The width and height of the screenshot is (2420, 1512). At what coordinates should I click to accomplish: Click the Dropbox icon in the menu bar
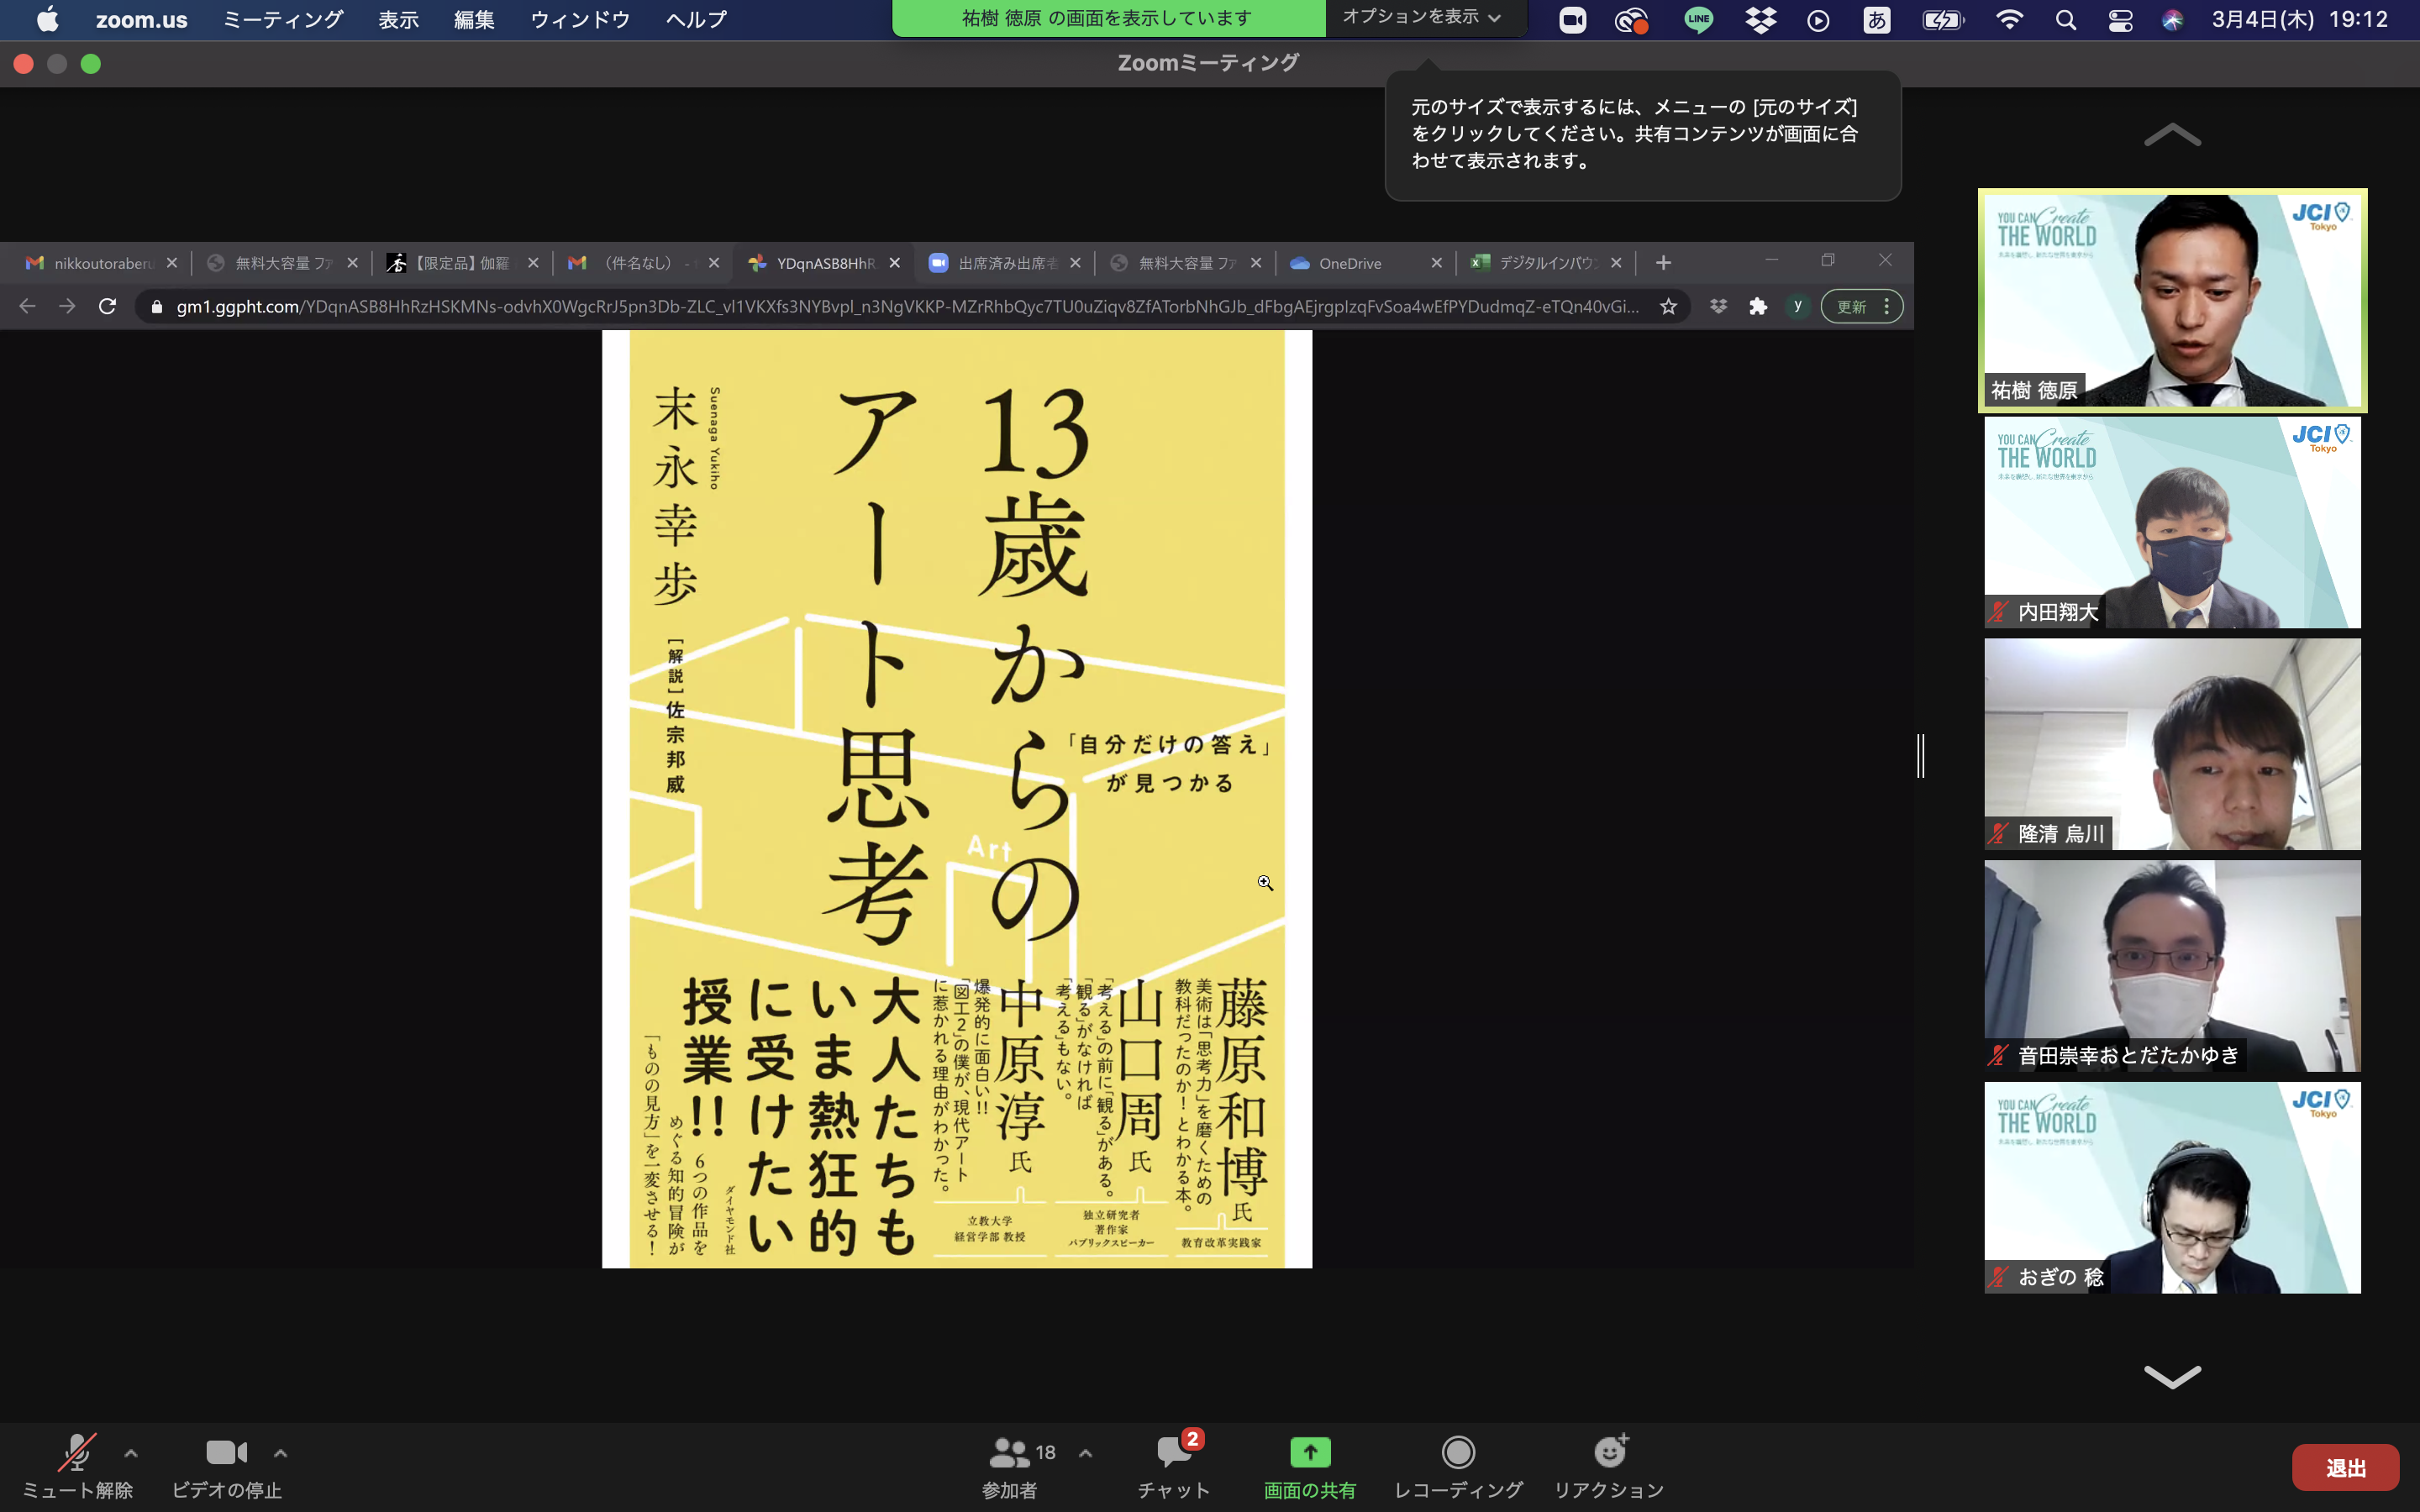coord(1760,20)
